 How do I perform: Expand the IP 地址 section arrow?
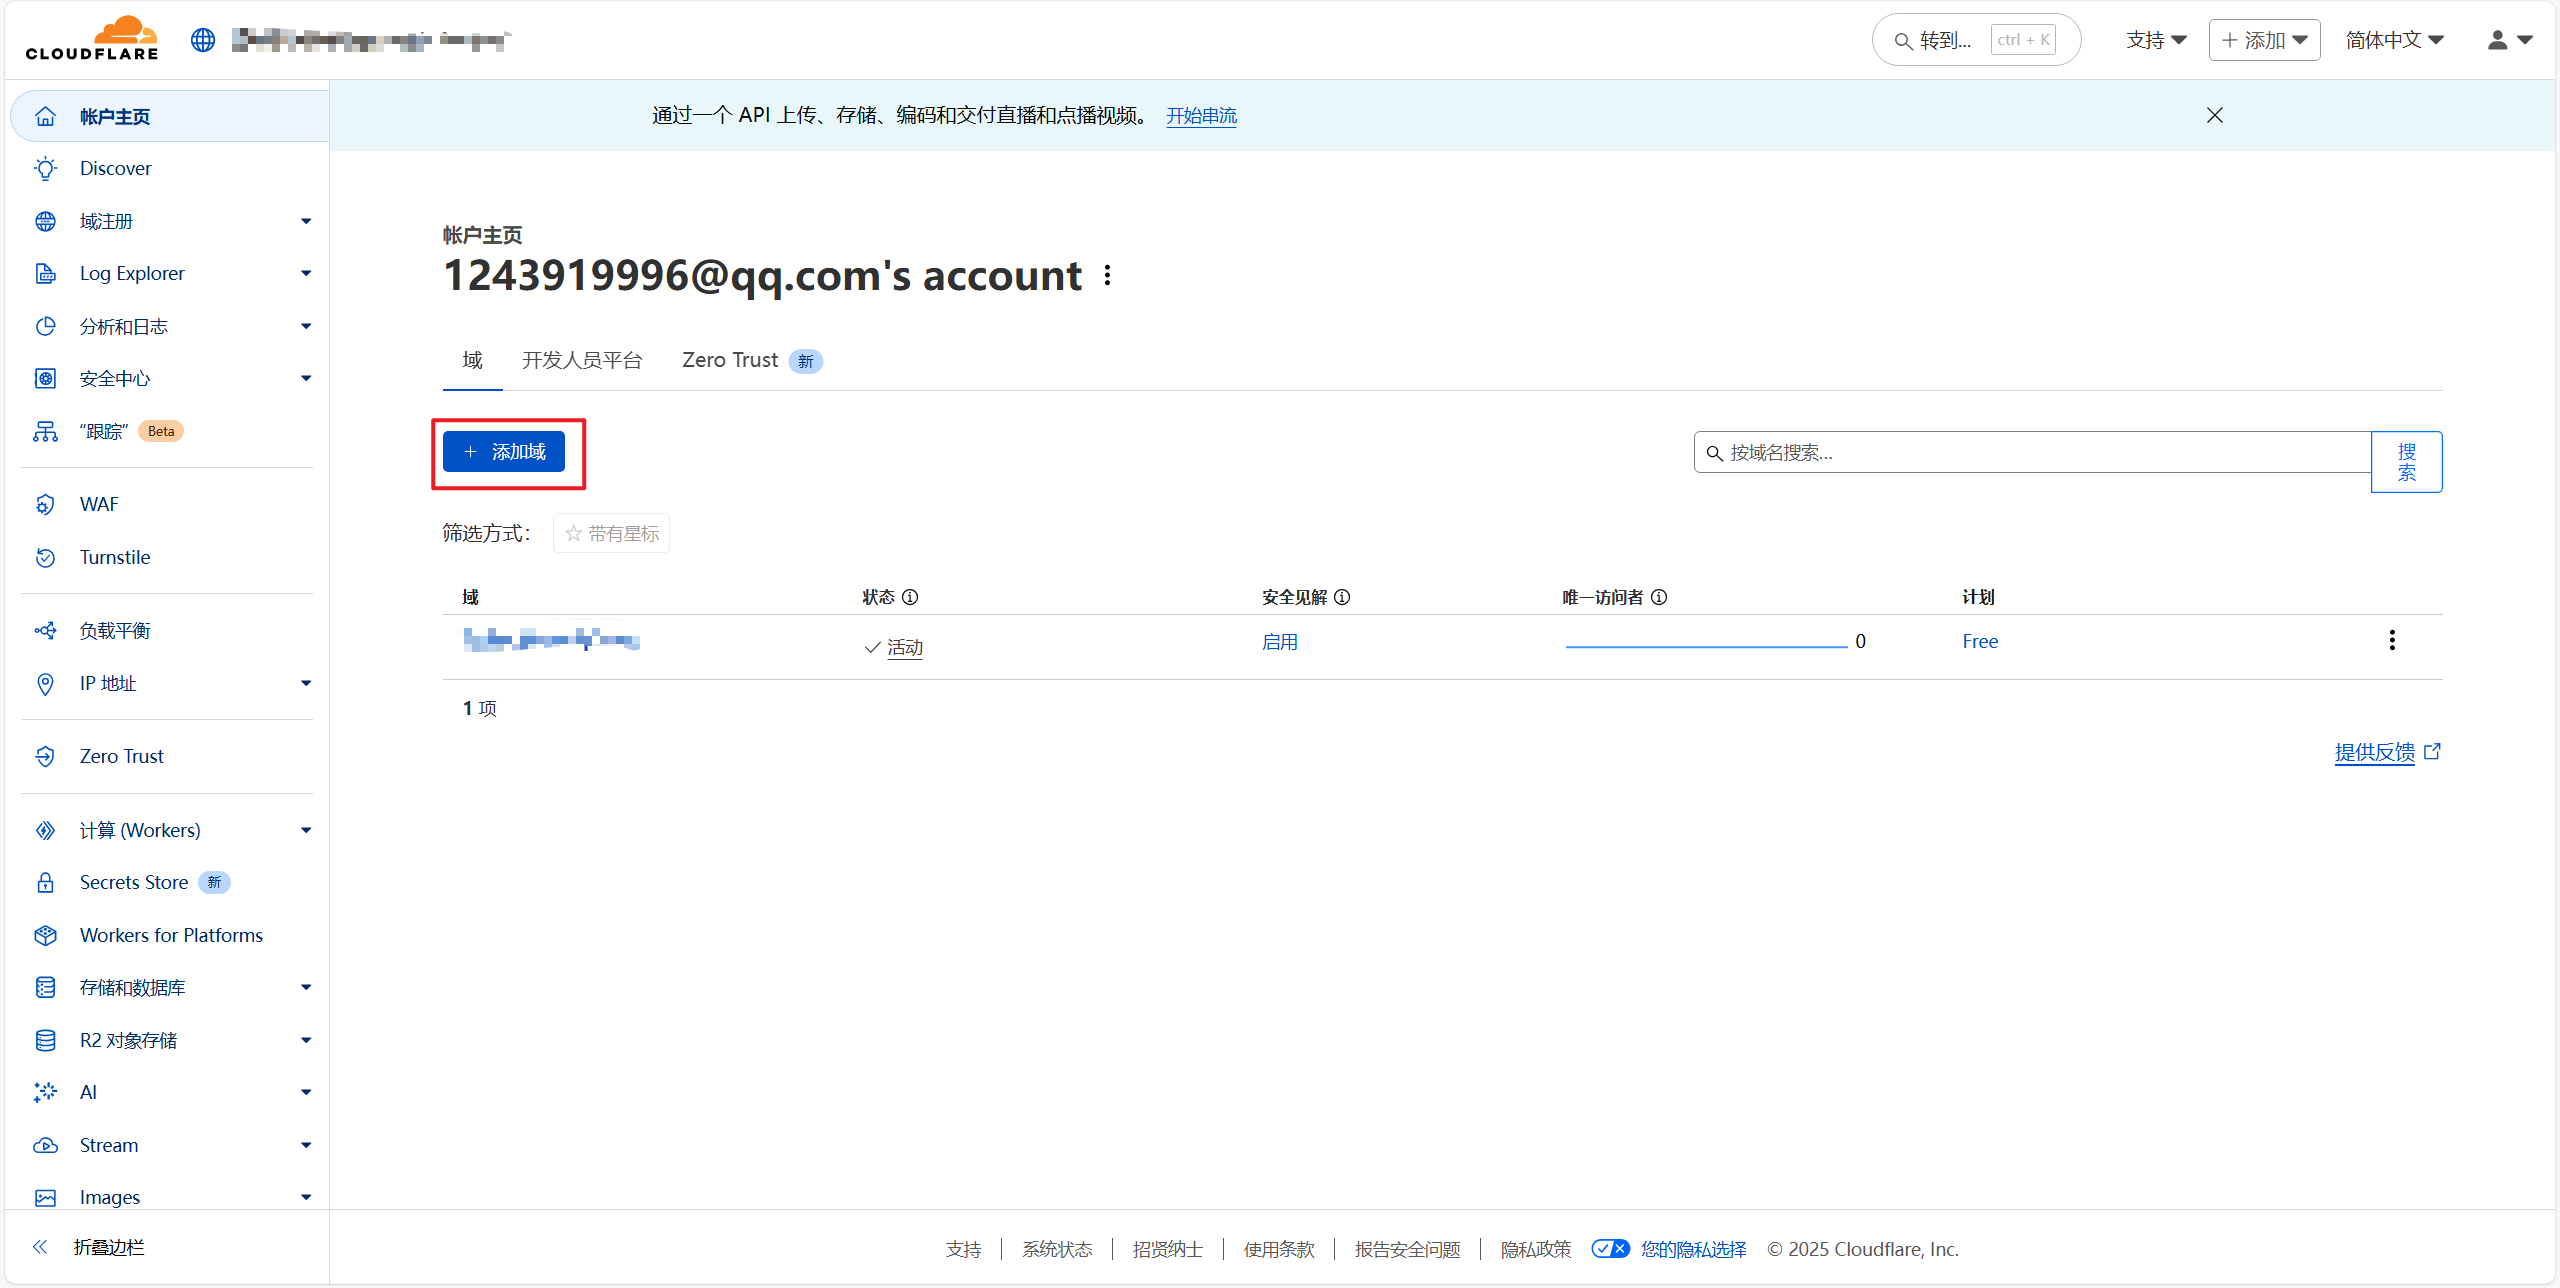click(306, 683)
